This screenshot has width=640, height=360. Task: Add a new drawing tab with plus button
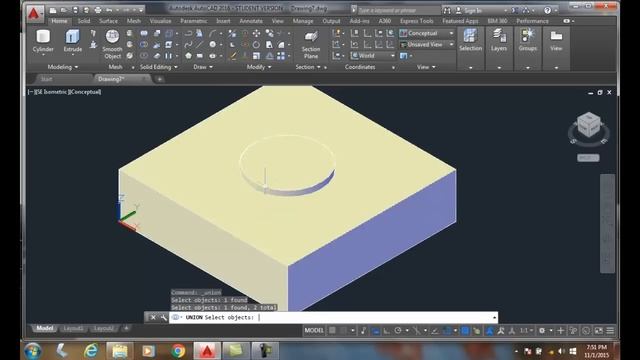[160, 79]
